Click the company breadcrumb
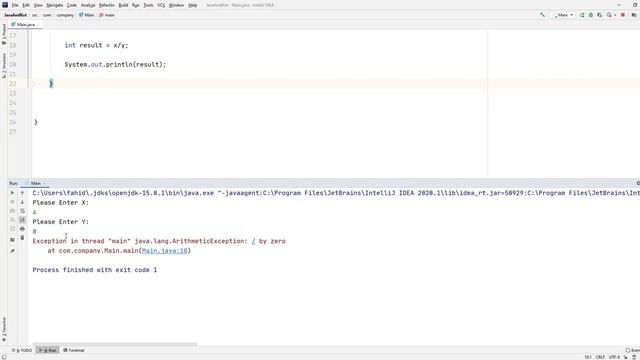The width and height of the screenshot is (640, 360). [65, 15]
